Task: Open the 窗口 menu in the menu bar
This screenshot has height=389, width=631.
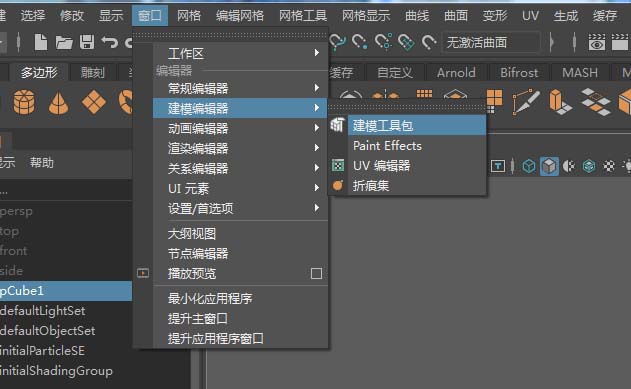Action: [150, 15]
